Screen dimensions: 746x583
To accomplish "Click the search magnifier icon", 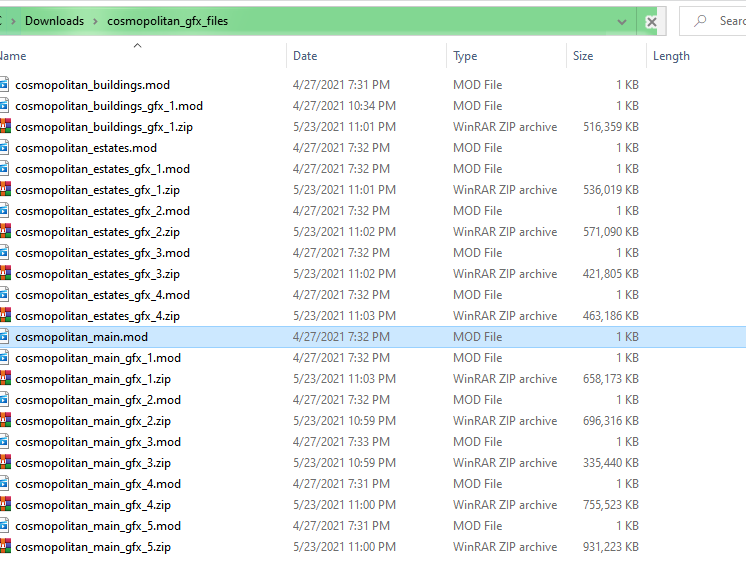I will coord(700,21).
